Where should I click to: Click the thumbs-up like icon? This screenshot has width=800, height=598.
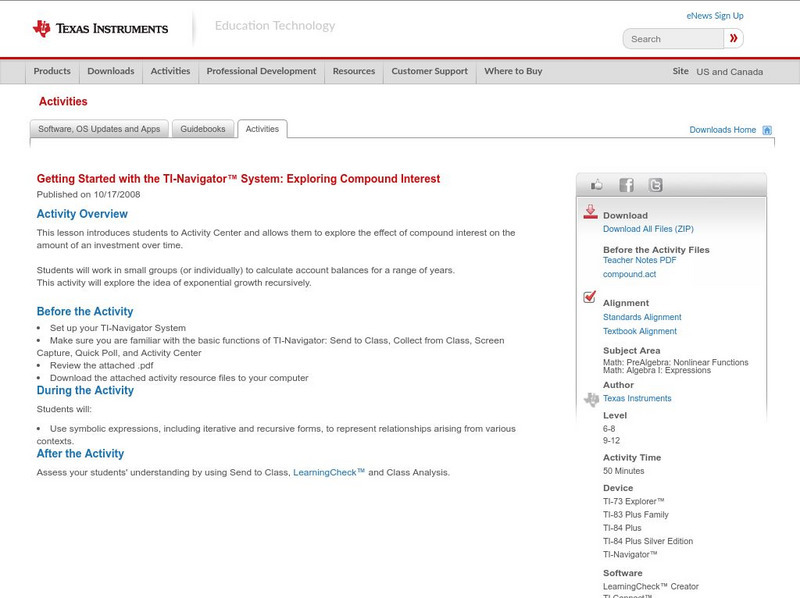(596, 185)
